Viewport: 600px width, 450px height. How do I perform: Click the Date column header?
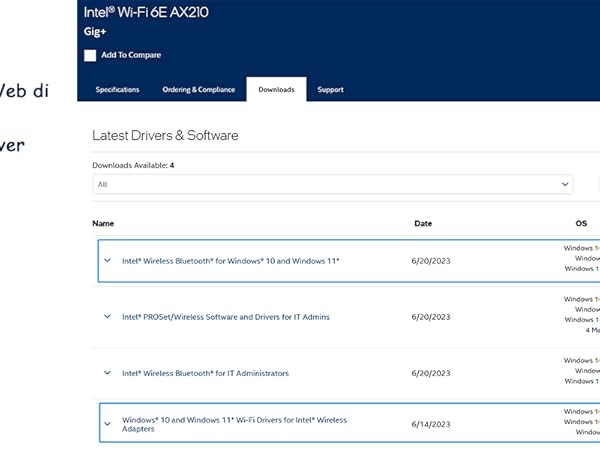423,223
